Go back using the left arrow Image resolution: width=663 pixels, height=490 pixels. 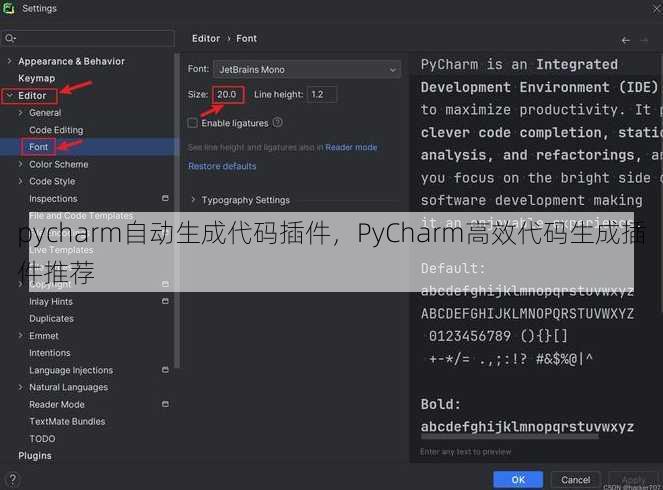tap(625, 40)
